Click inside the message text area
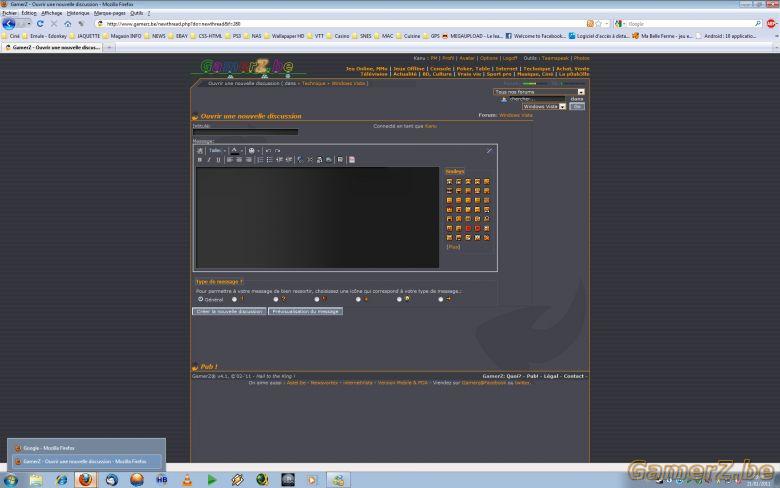Screen dimensions: 780x488 [317, 217]
